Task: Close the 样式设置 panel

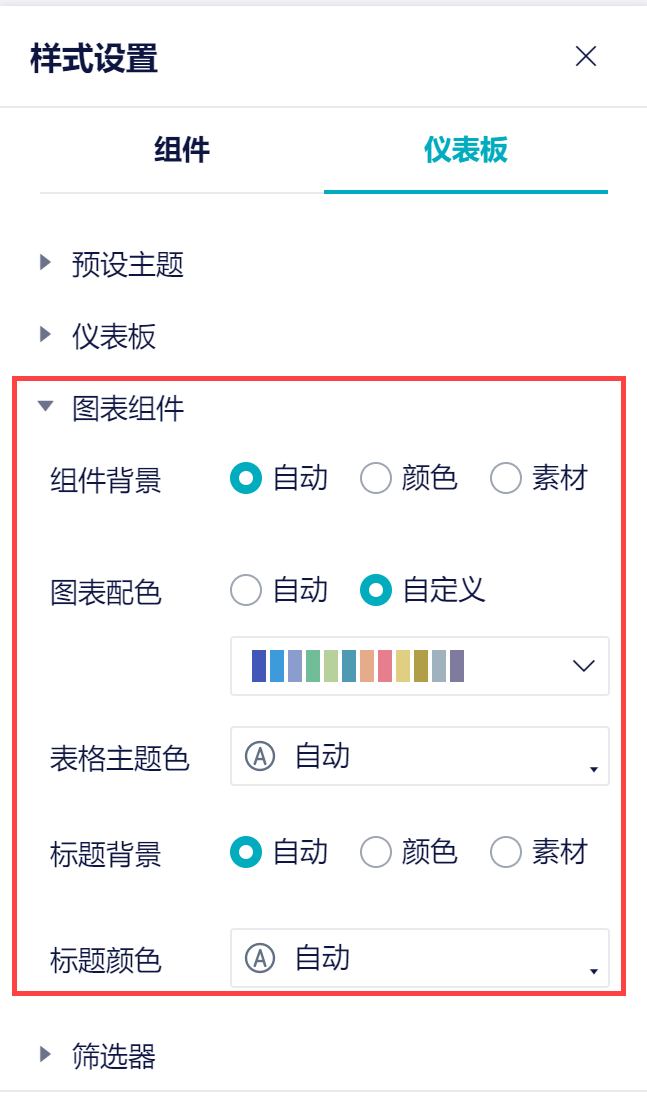Action: [x=586, y=57]
